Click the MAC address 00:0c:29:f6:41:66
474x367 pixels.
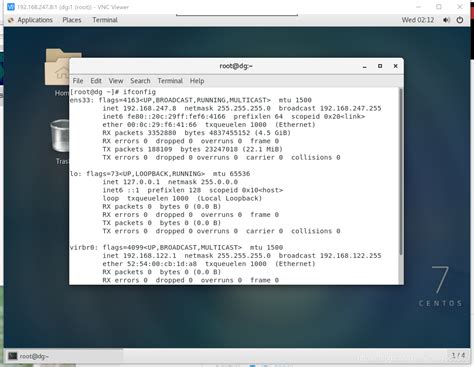click(x=162, y=125)
